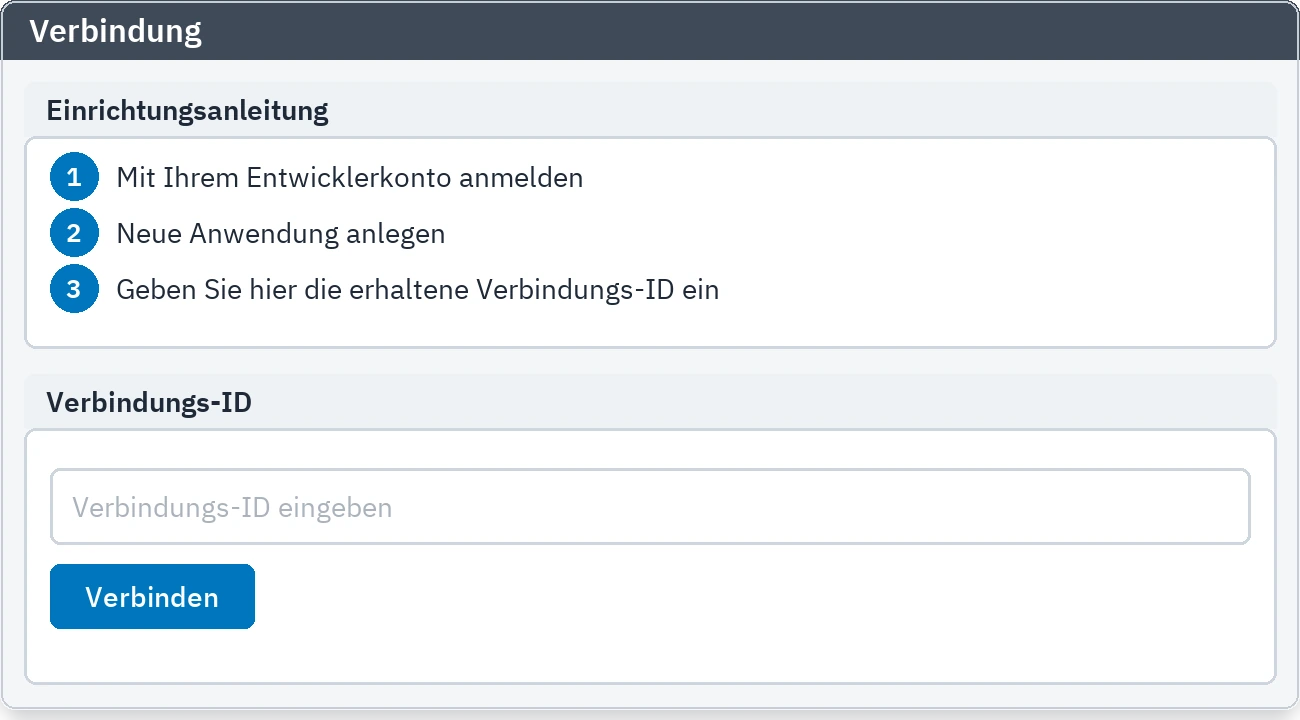Click the Verbindungs-ID section header

[149, 403]
